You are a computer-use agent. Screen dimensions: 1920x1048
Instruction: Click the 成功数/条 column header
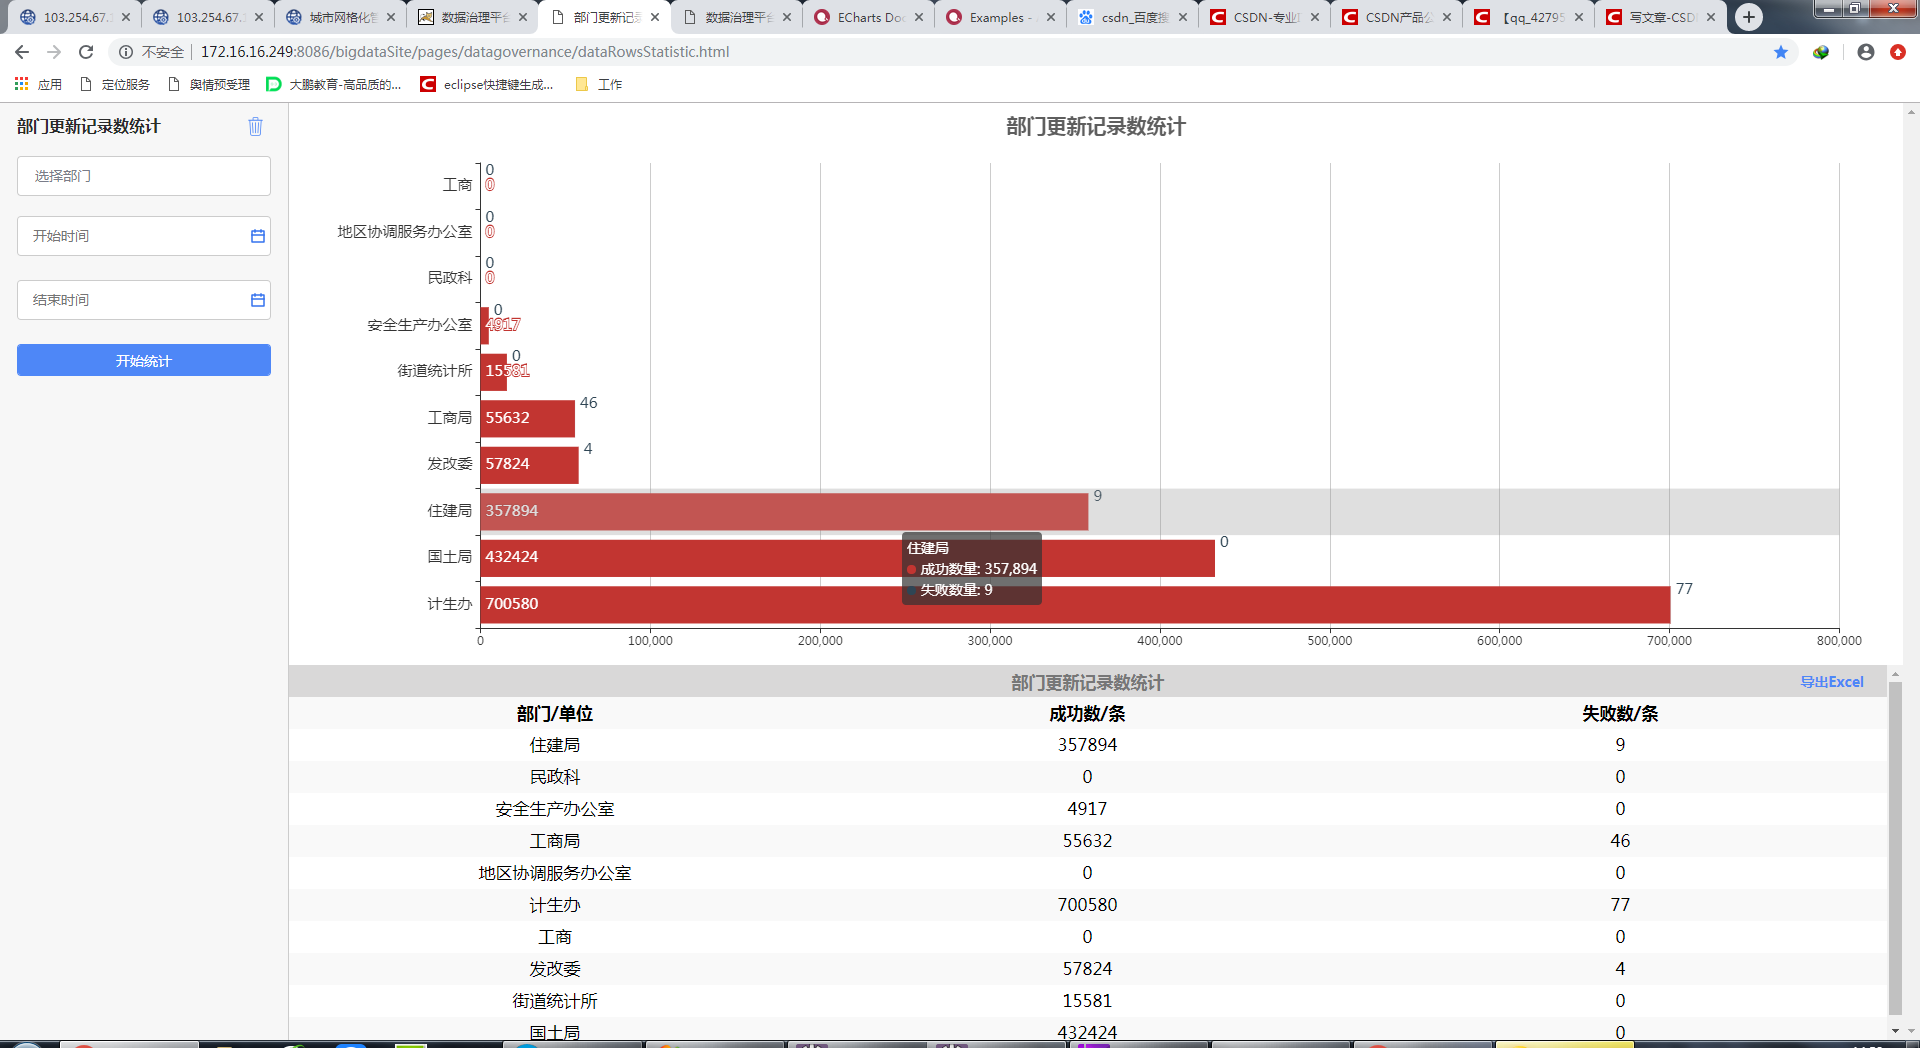(x=1087, y=714)
